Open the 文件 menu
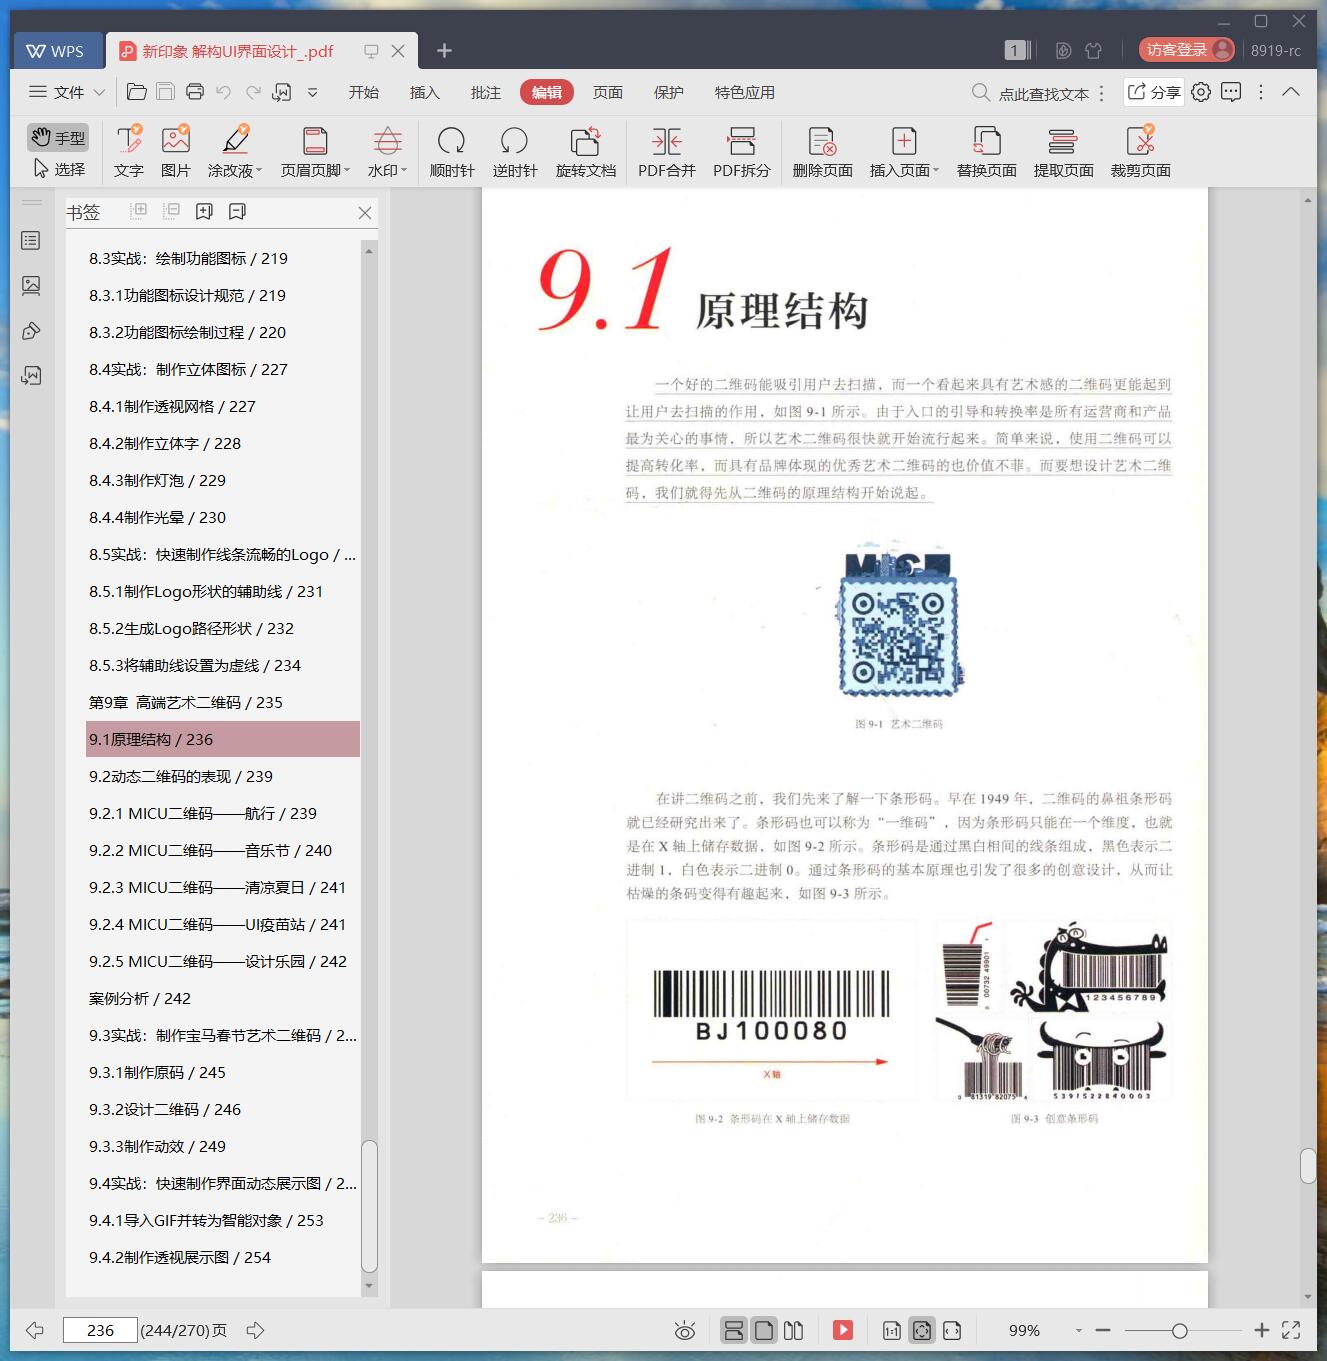Image resolution: width=1327 pixels, height=1361 pixels. click(66, 92)
